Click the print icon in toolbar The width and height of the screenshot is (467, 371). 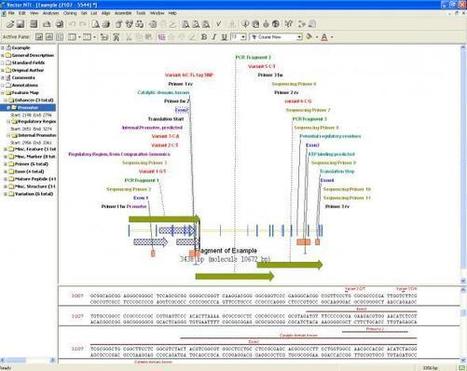59,24
